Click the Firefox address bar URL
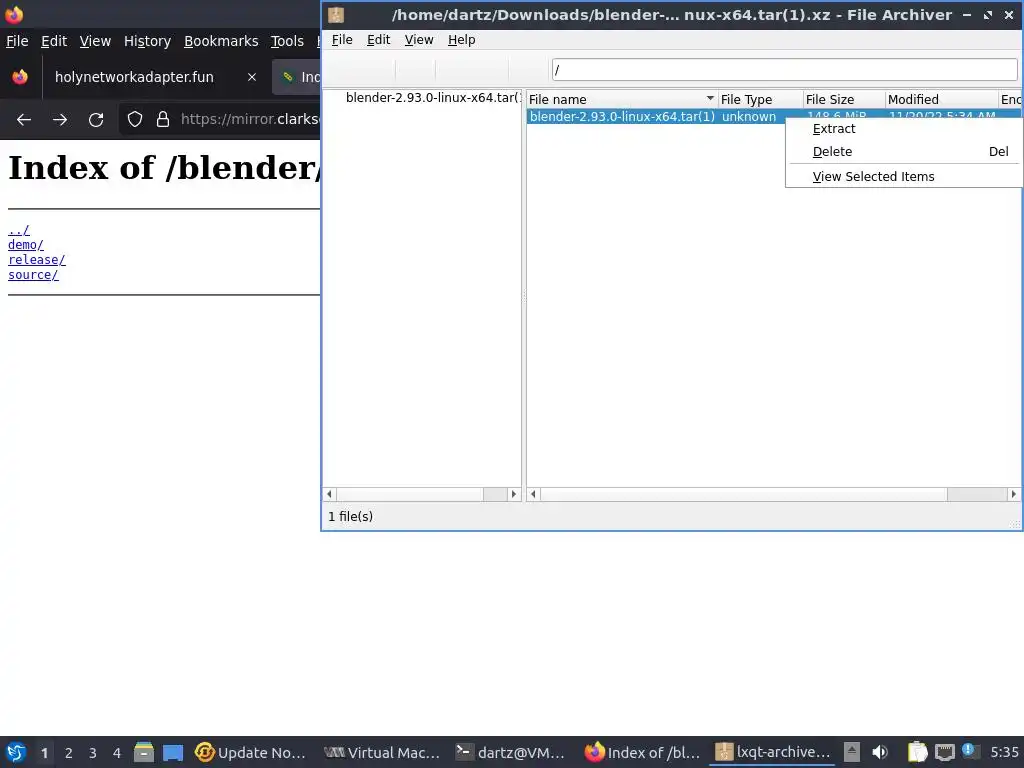Viewport: 1024px width, 768px height. 250,120
